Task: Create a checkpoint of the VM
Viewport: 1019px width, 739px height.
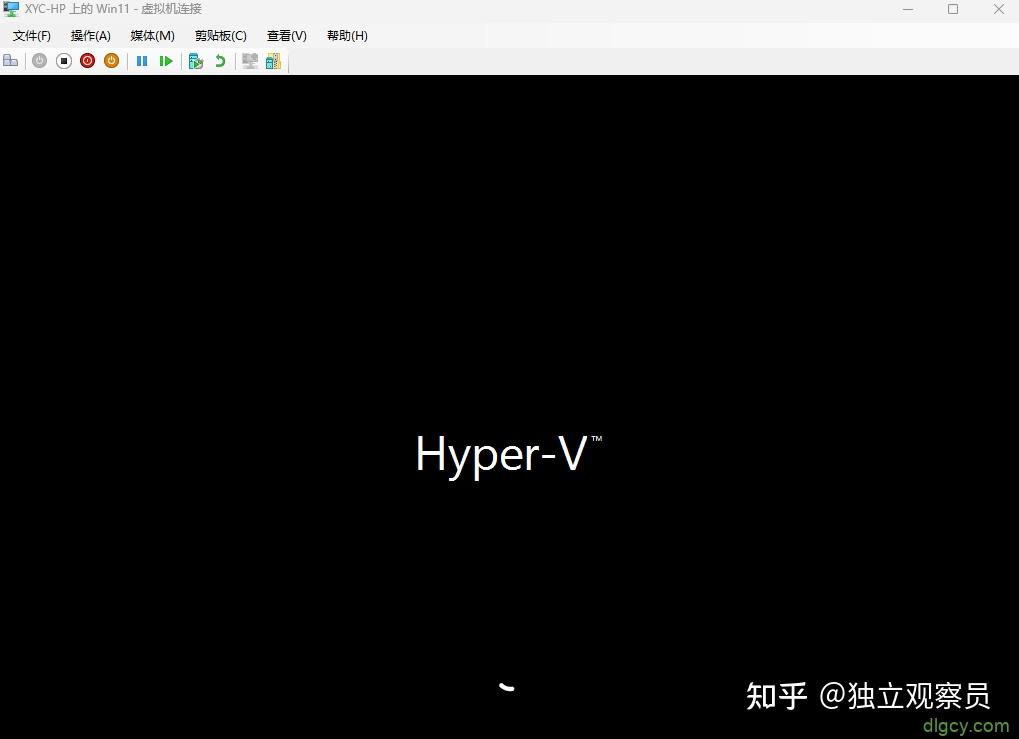Action: [196, 60]
